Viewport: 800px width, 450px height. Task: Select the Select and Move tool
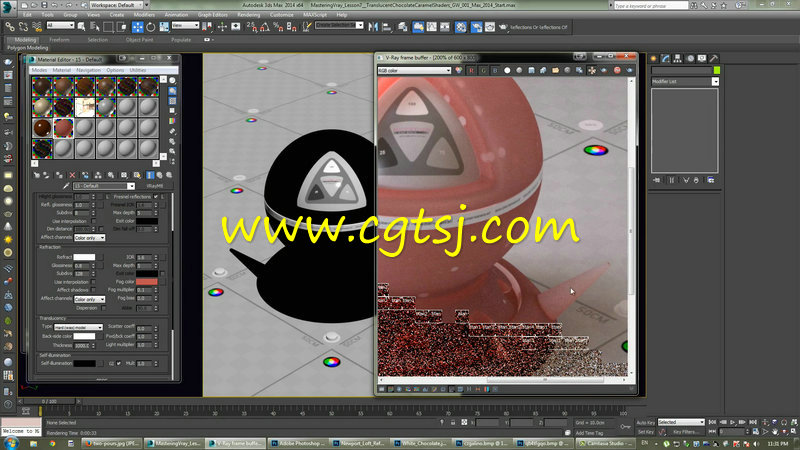[x=138, y=27]
